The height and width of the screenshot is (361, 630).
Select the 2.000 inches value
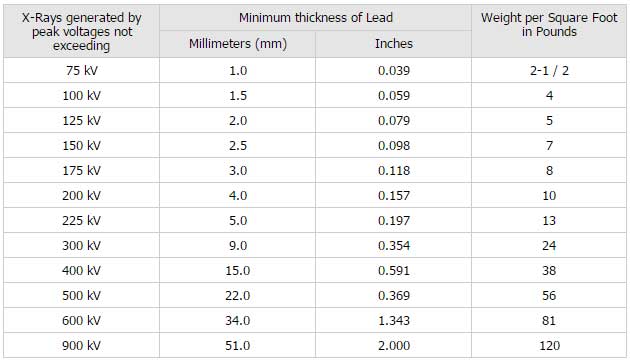point(394,345)
